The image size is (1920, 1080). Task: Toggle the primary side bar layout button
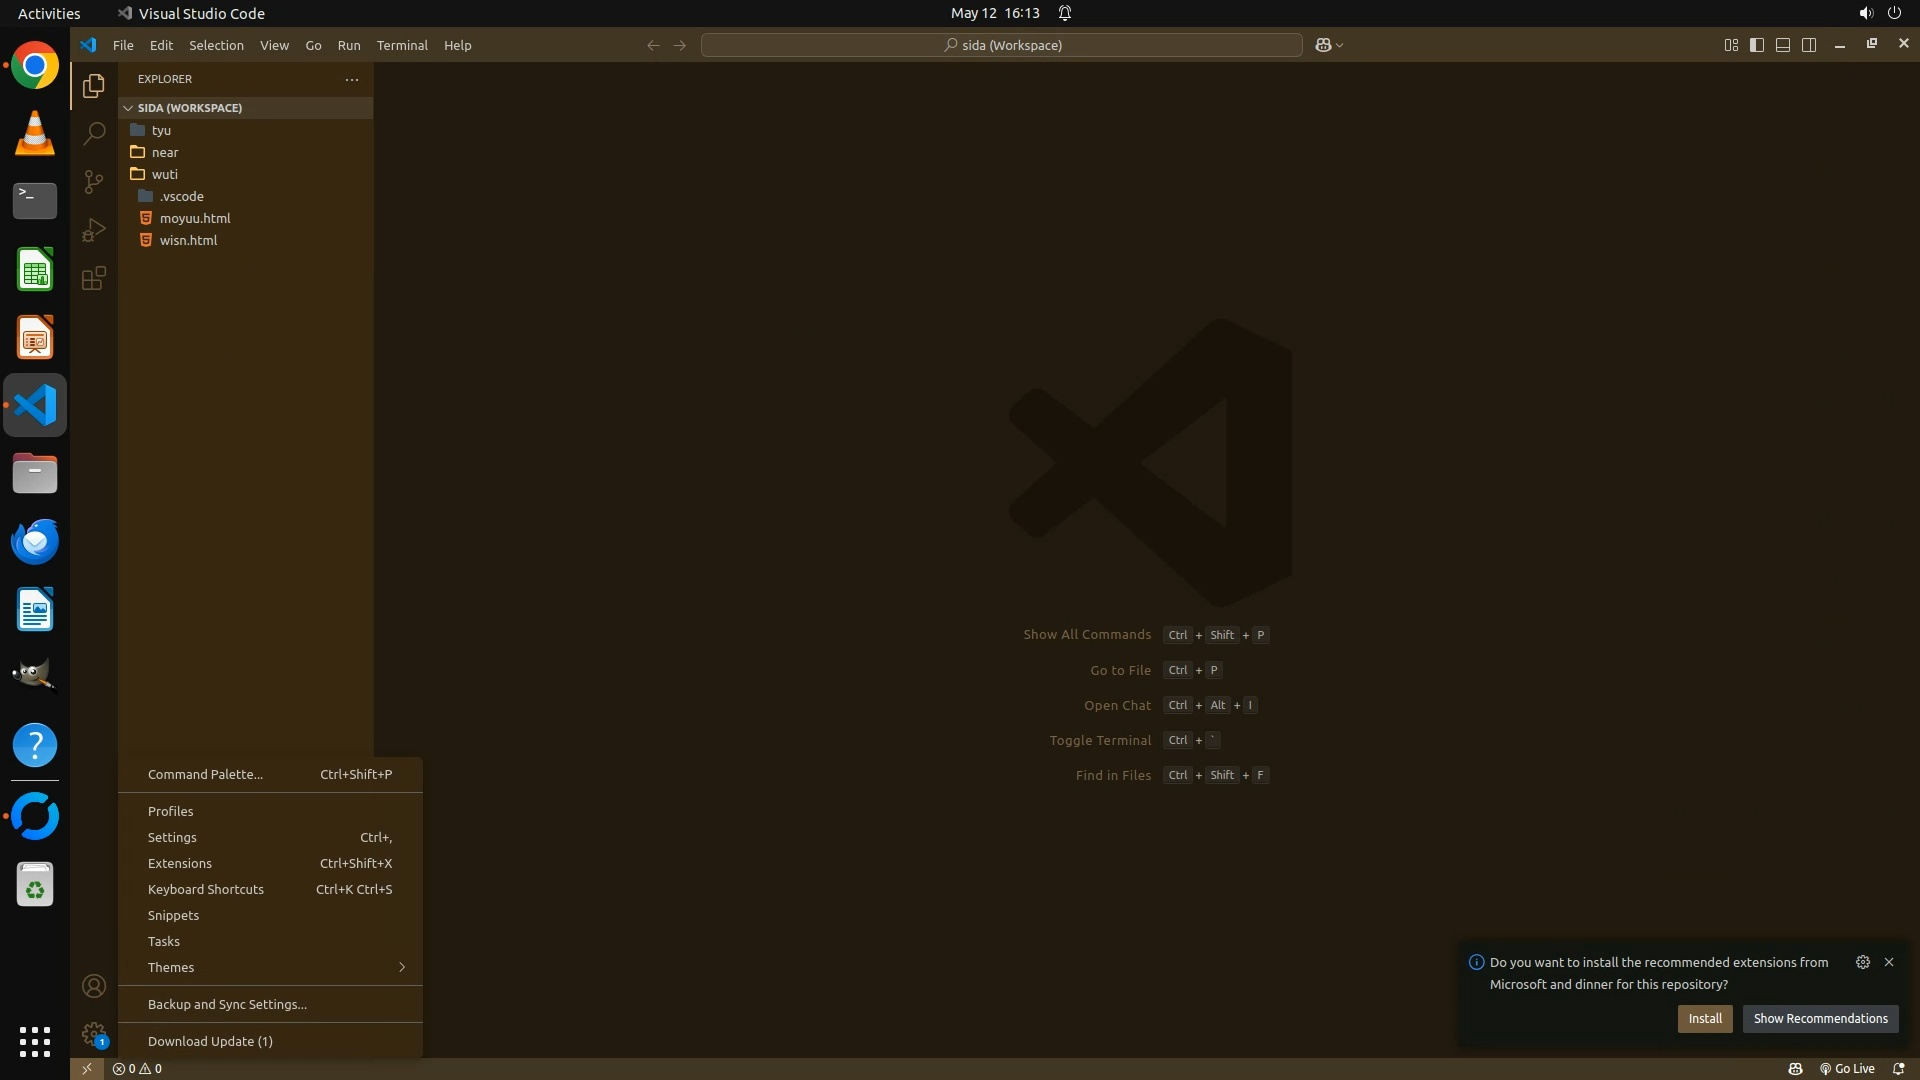point(1757,45)
